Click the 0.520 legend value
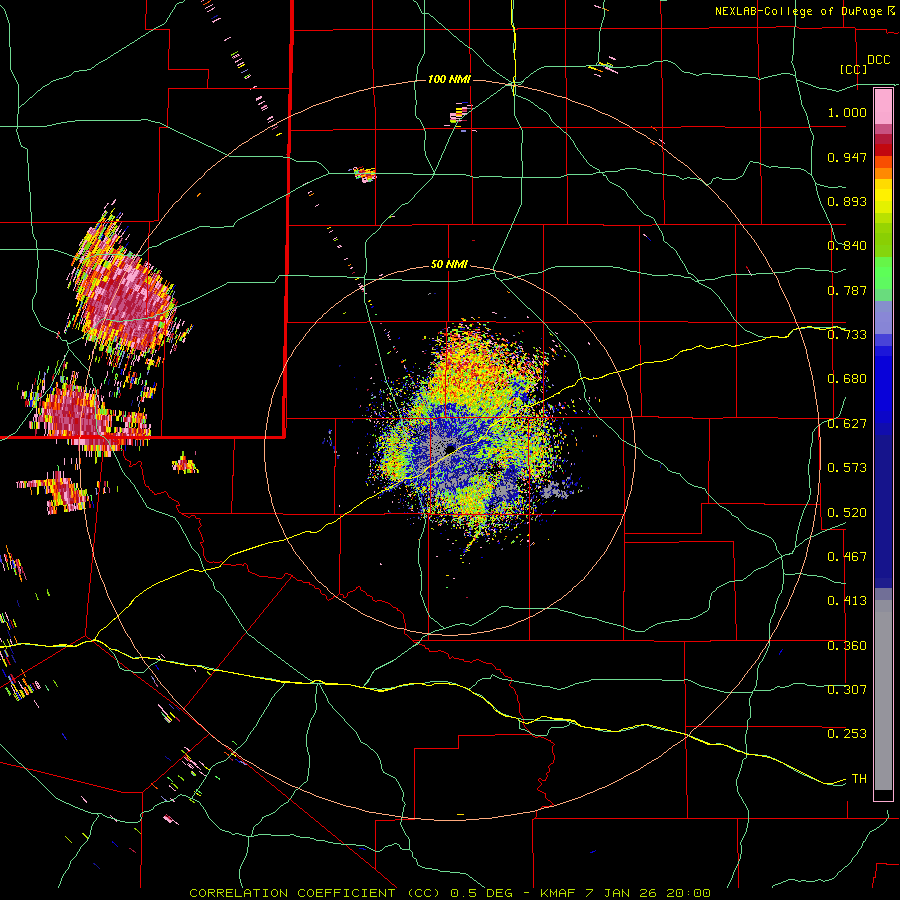 coord(847,512)
